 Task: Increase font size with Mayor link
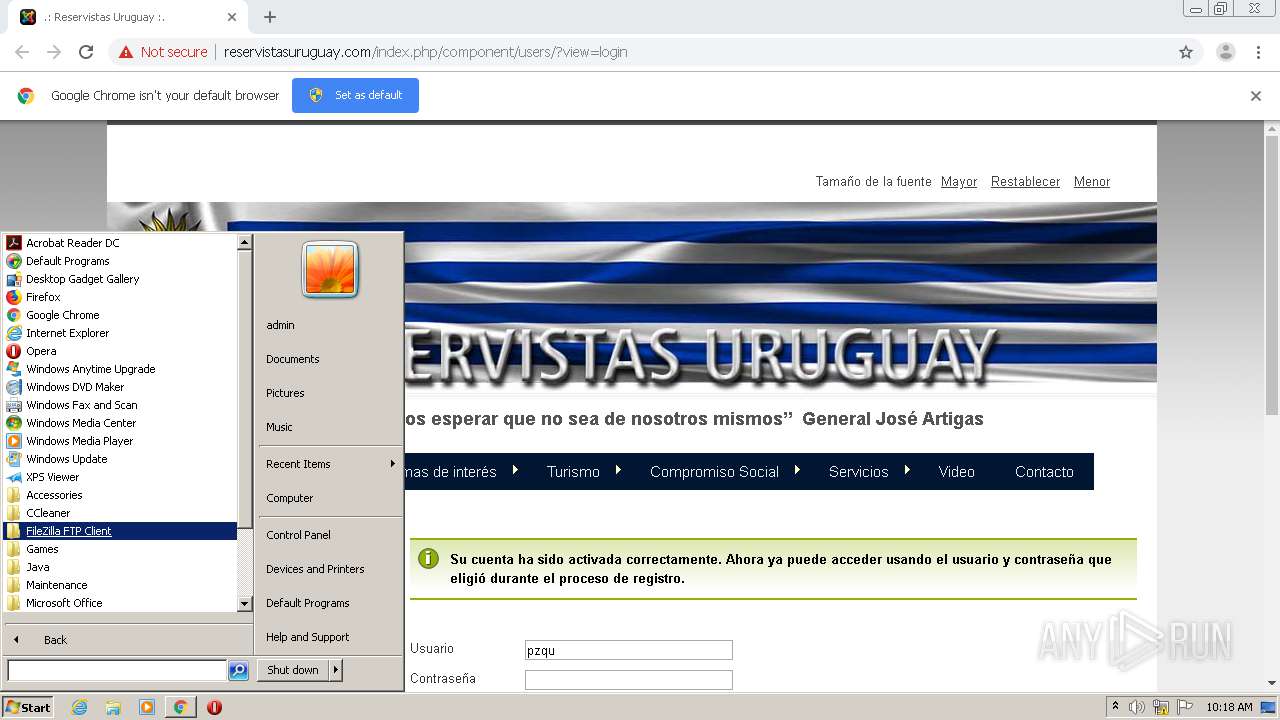pos(959,182)
